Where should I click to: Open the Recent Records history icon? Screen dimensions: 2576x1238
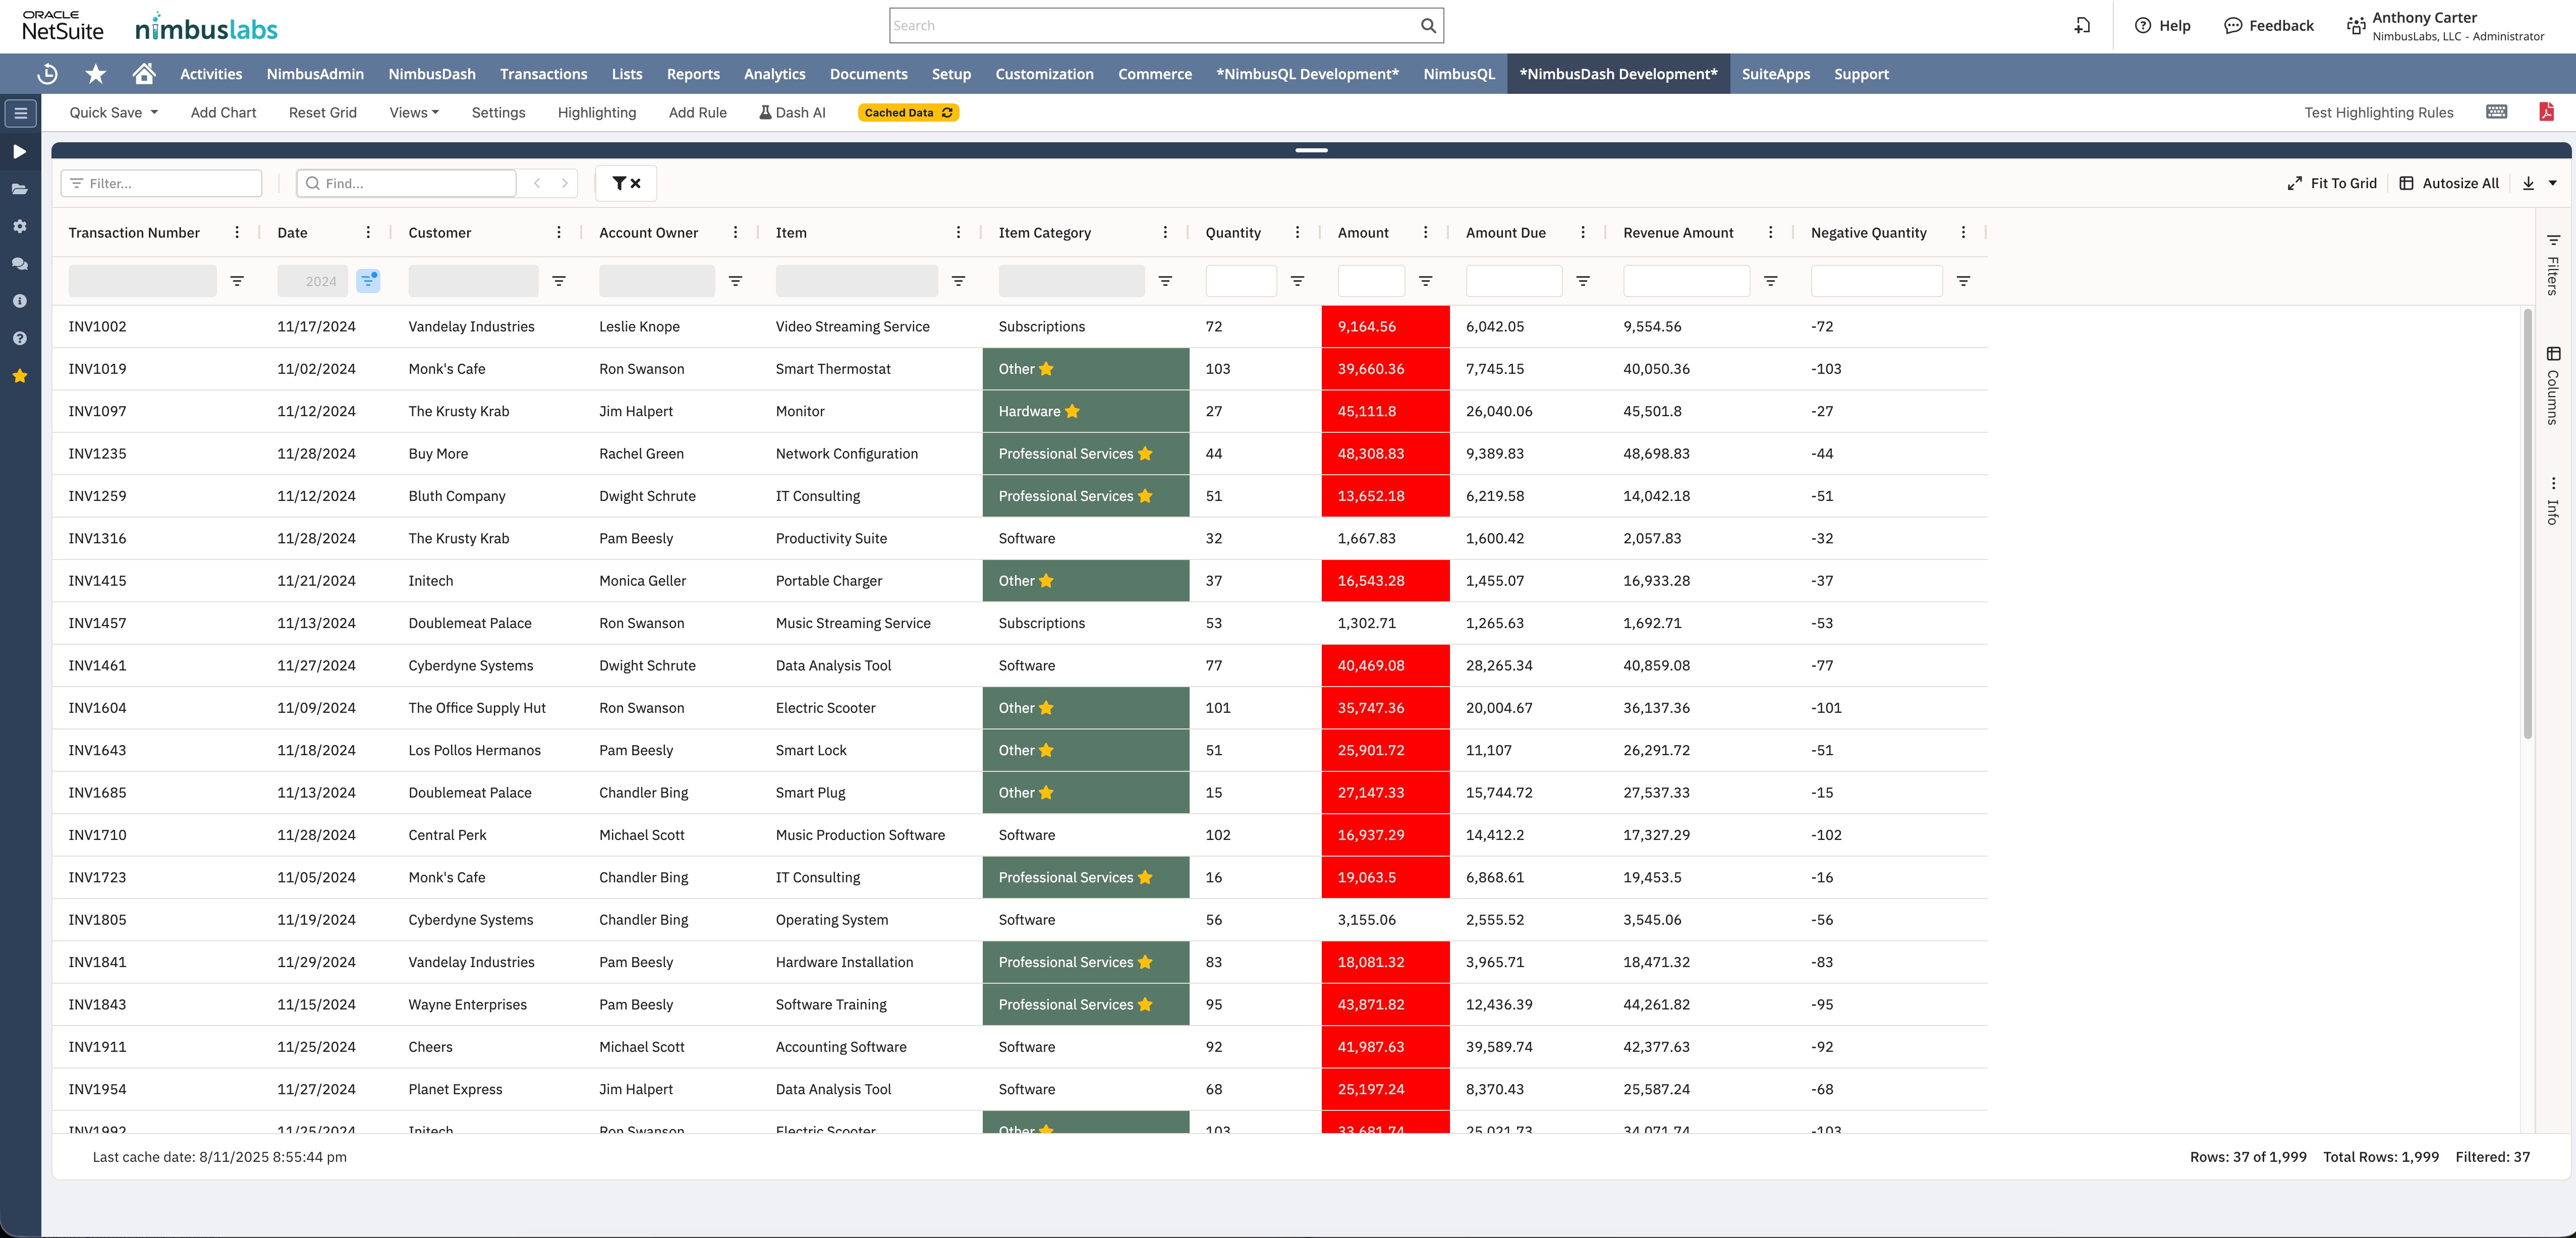[x=47, y=74]
